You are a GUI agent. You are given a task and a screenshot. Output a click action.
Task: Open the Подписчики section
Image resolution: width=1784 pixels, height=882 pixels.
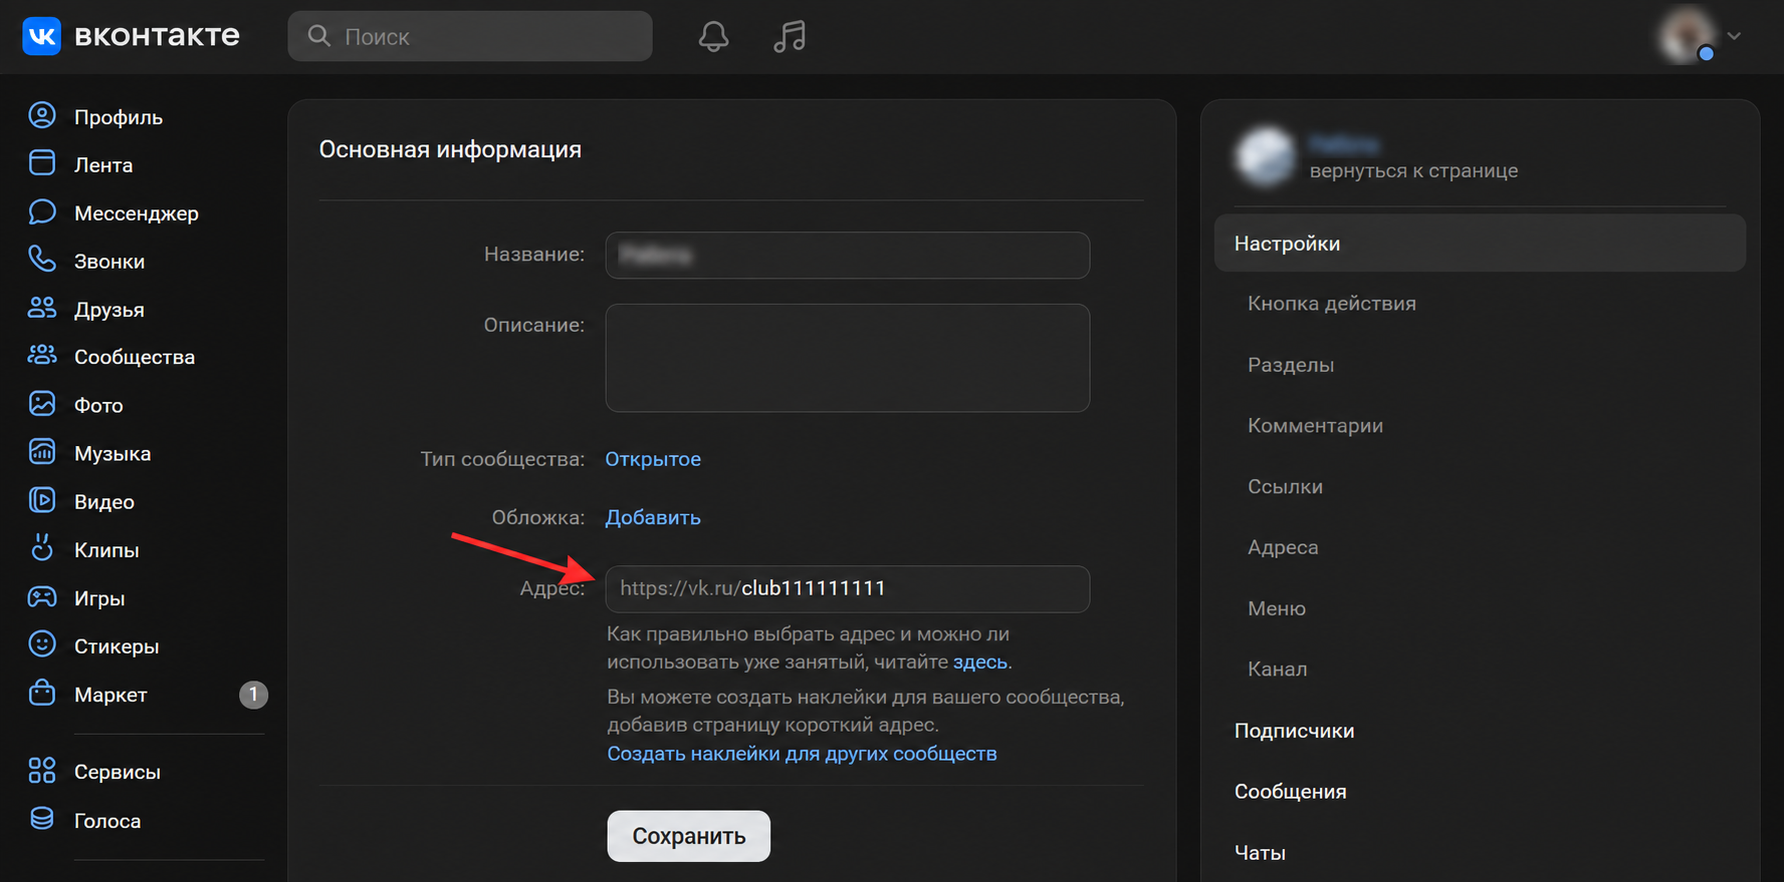pyautogui.click(x=1294, y=731)
